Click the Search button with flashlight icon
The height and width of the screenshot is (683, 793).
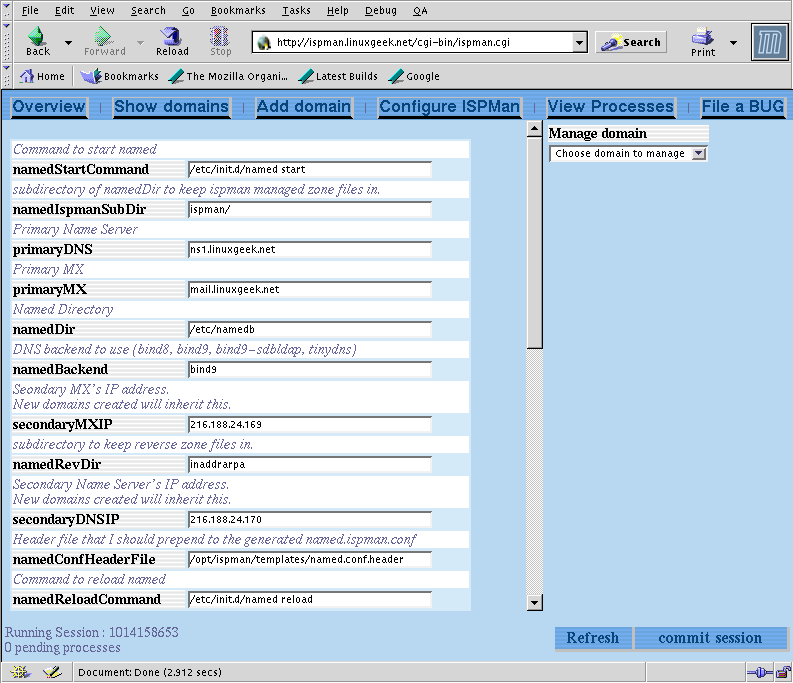(631, 42)
